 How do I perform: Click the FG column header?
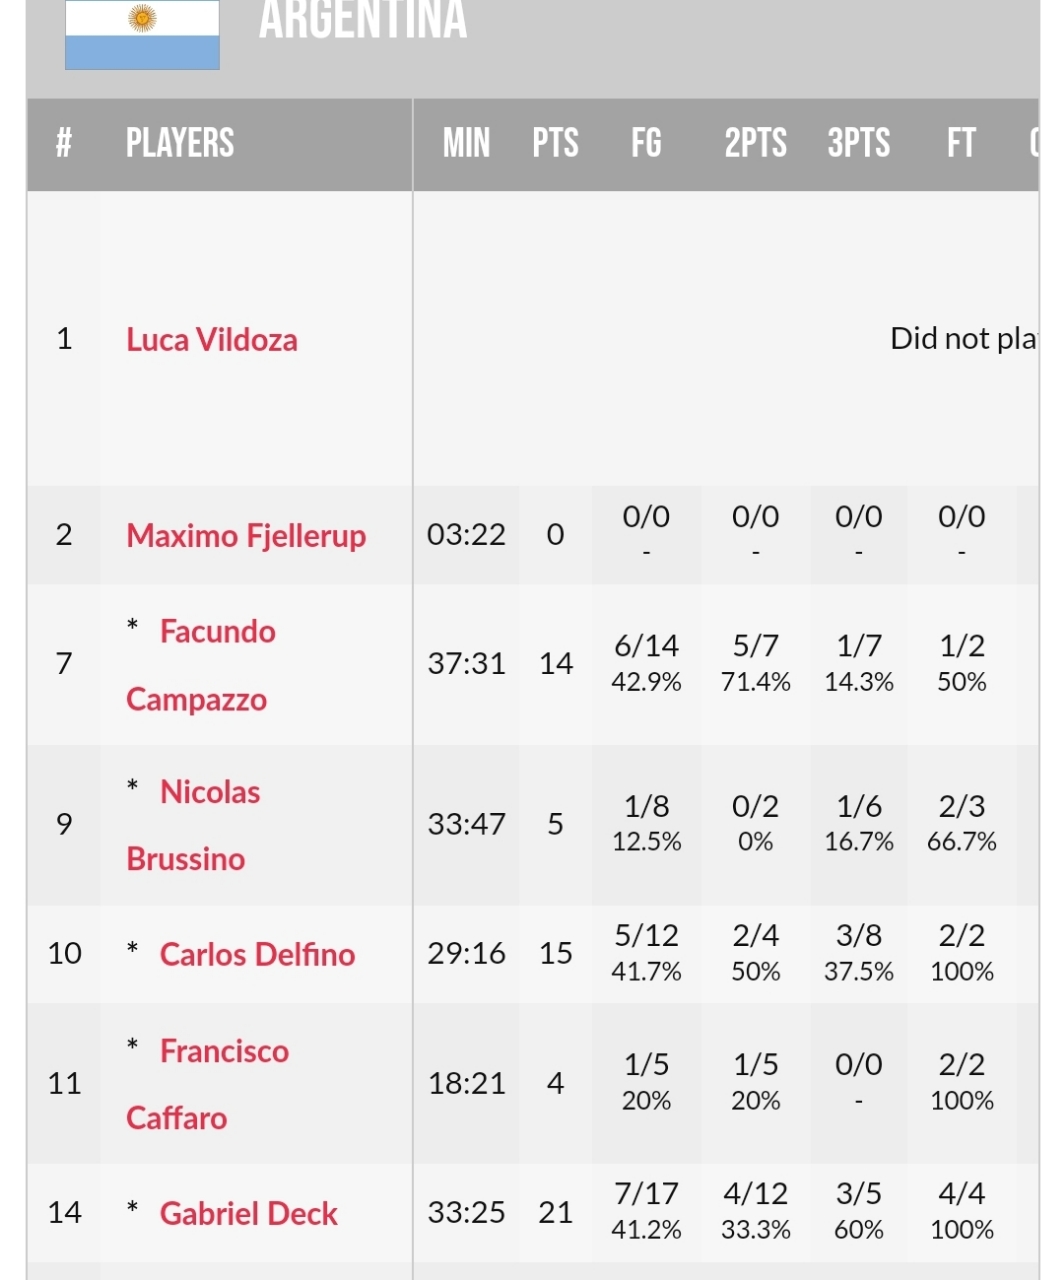click(646, 143)
